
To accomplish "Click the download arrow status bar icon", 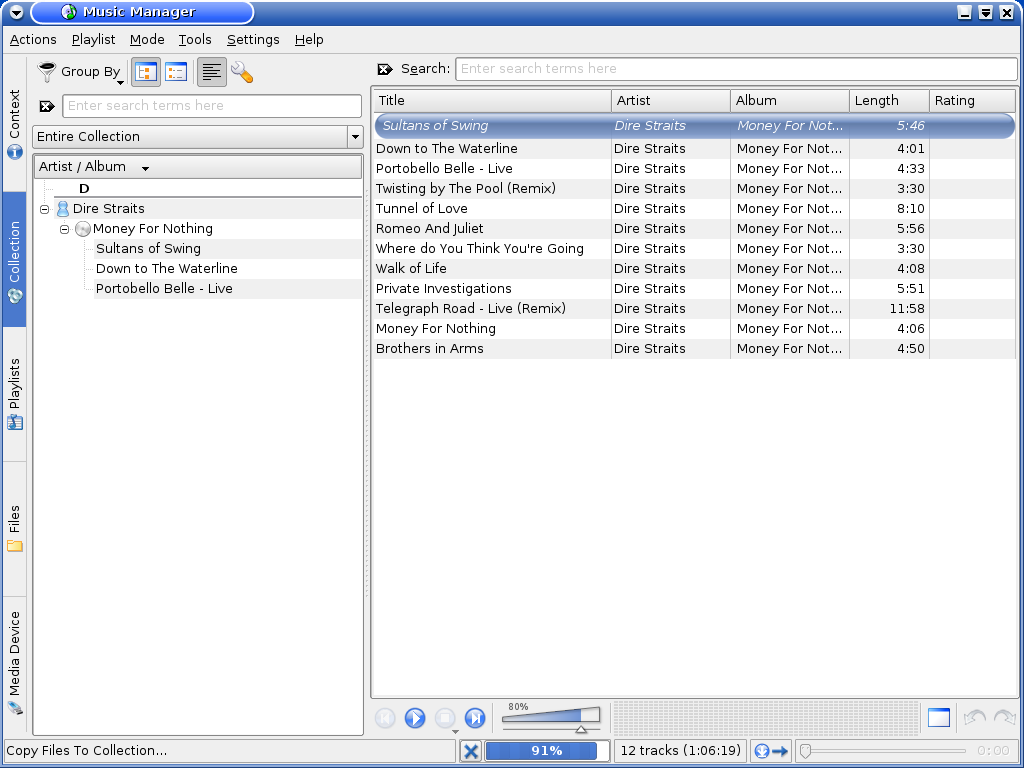I will [771, 751].
